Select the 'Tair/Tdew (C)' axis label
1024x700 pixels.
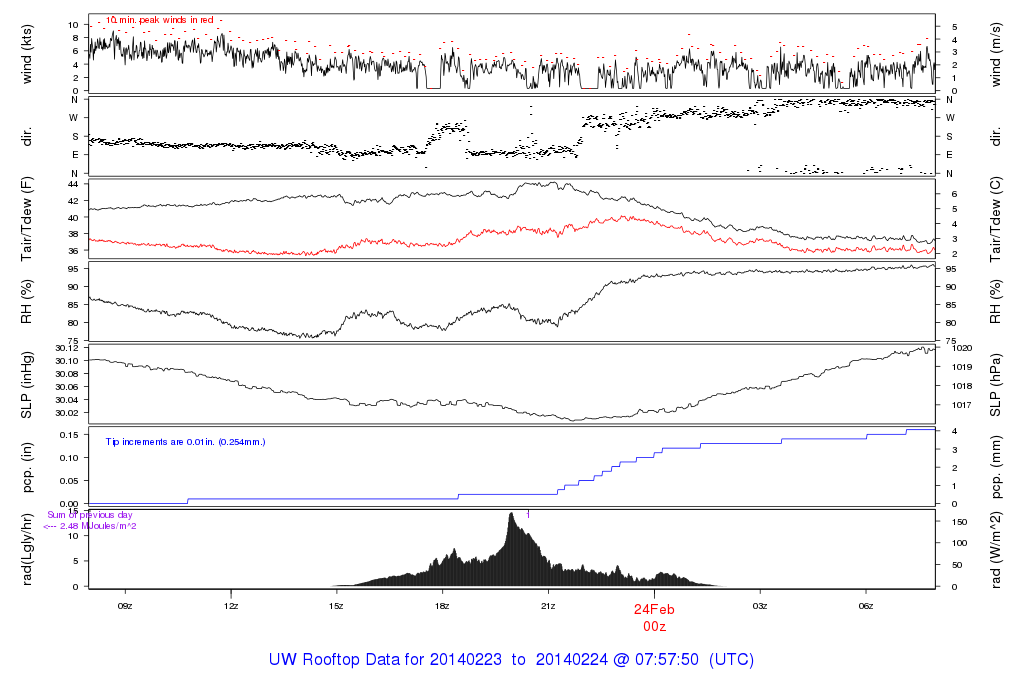pyautogui.click(x=995, y=219)
